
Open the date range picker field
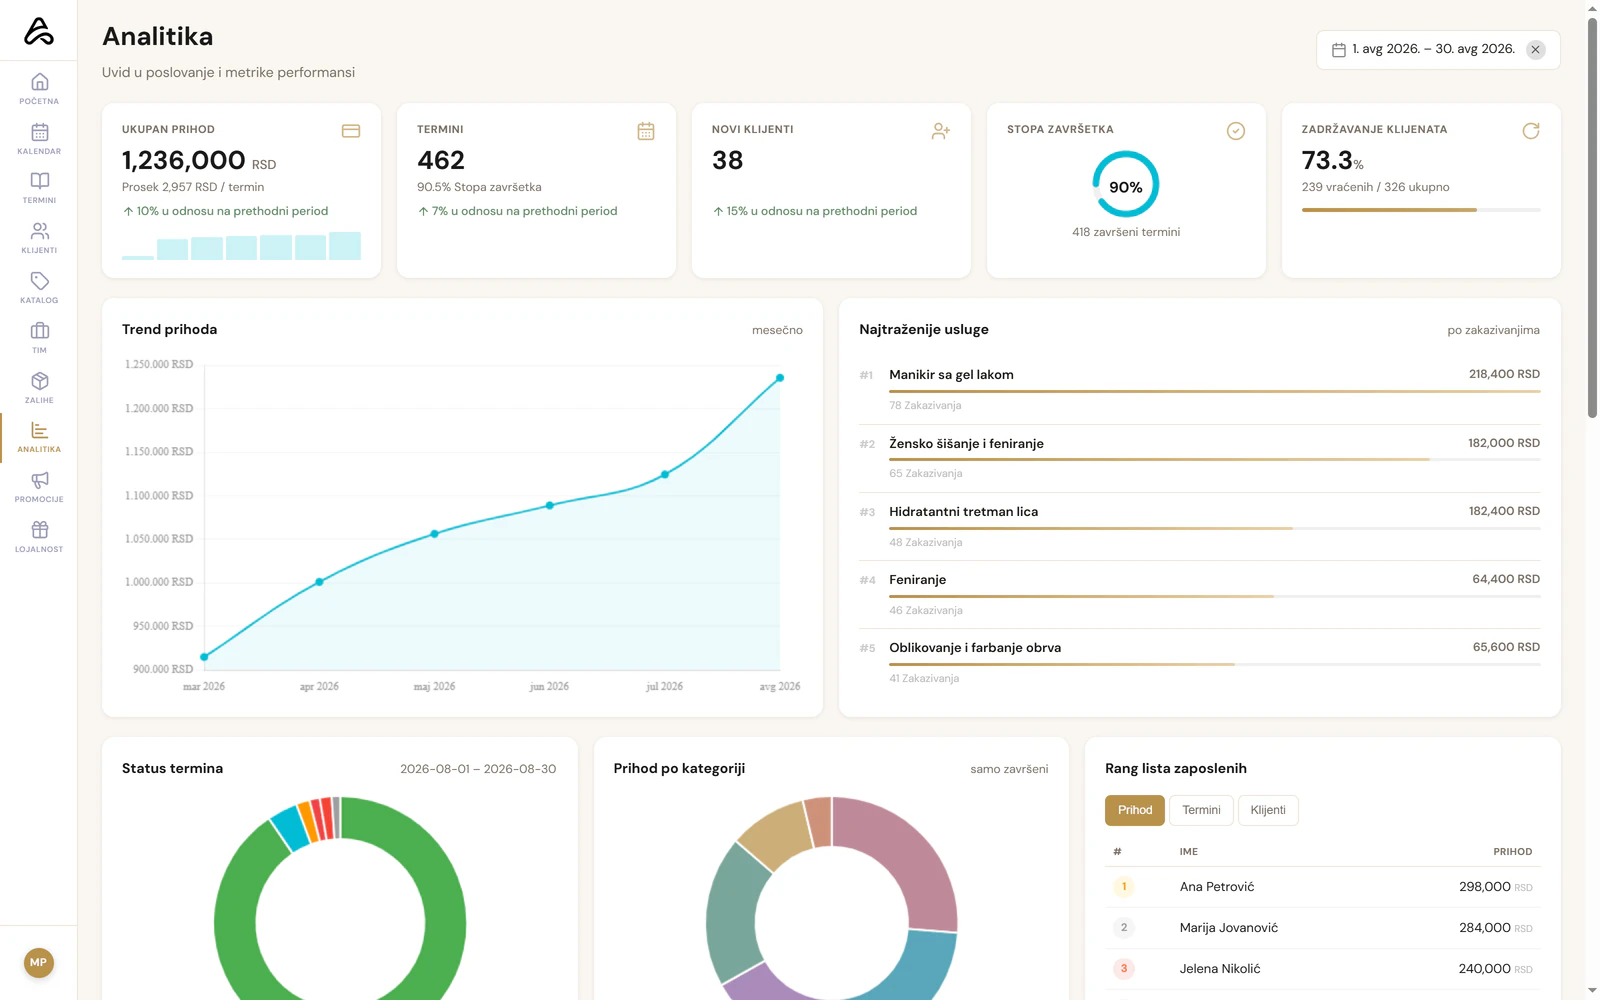[x=1438, y=50]
